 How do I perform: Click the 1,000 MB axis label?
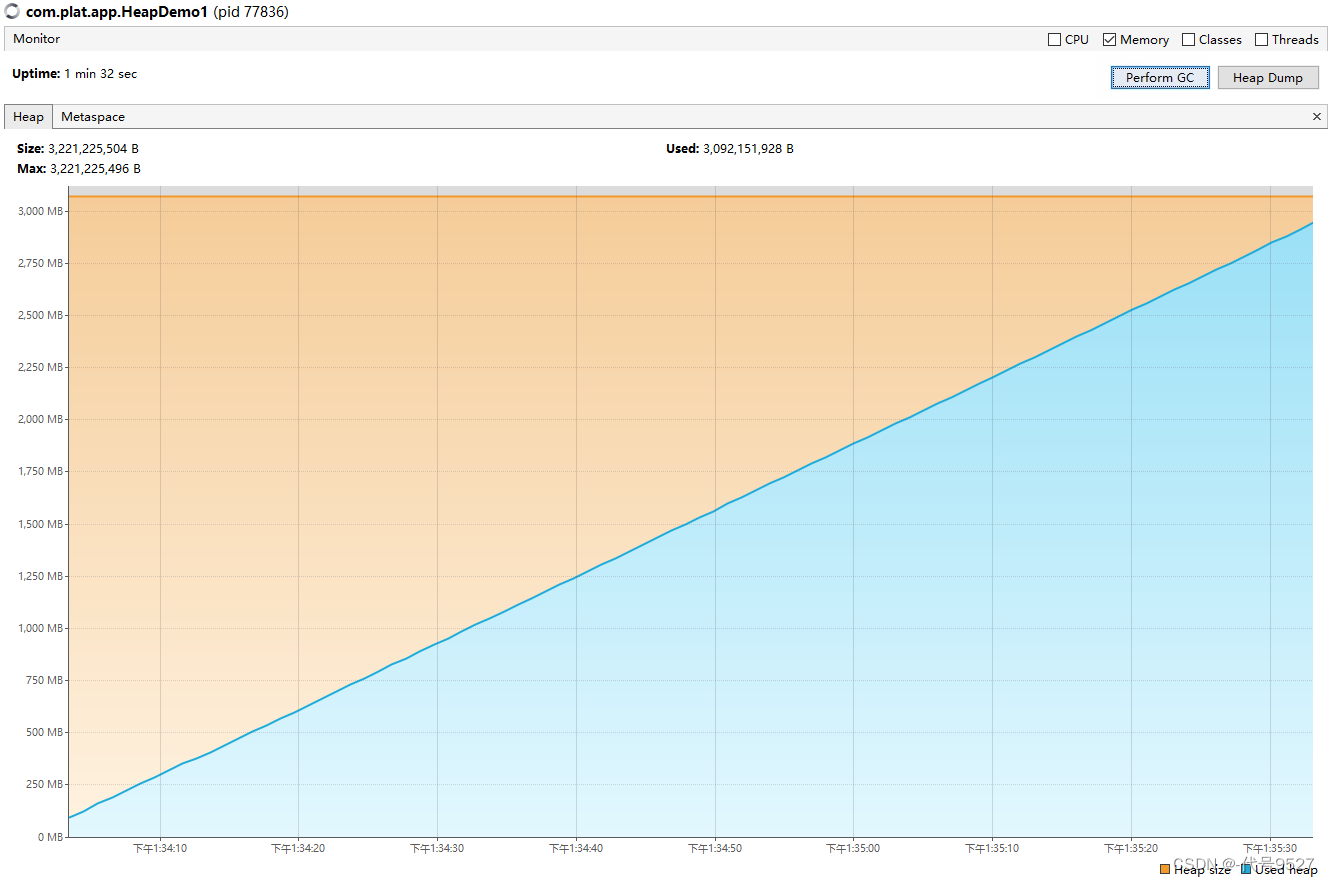pos(41,628)
